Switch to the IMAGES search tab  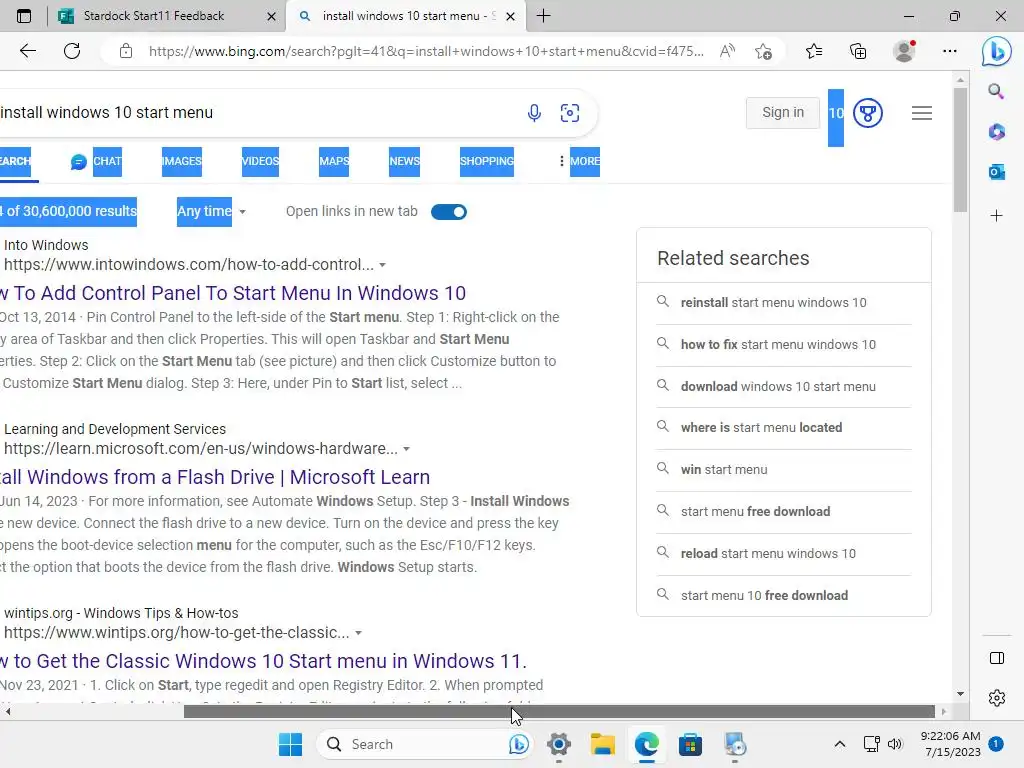(182, 161)
